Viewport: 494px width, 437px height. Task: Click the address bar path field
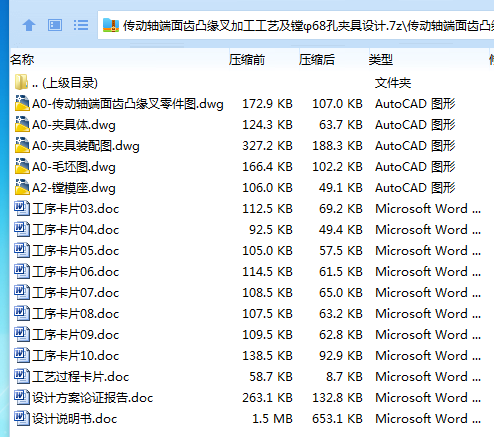pos(296,25)
